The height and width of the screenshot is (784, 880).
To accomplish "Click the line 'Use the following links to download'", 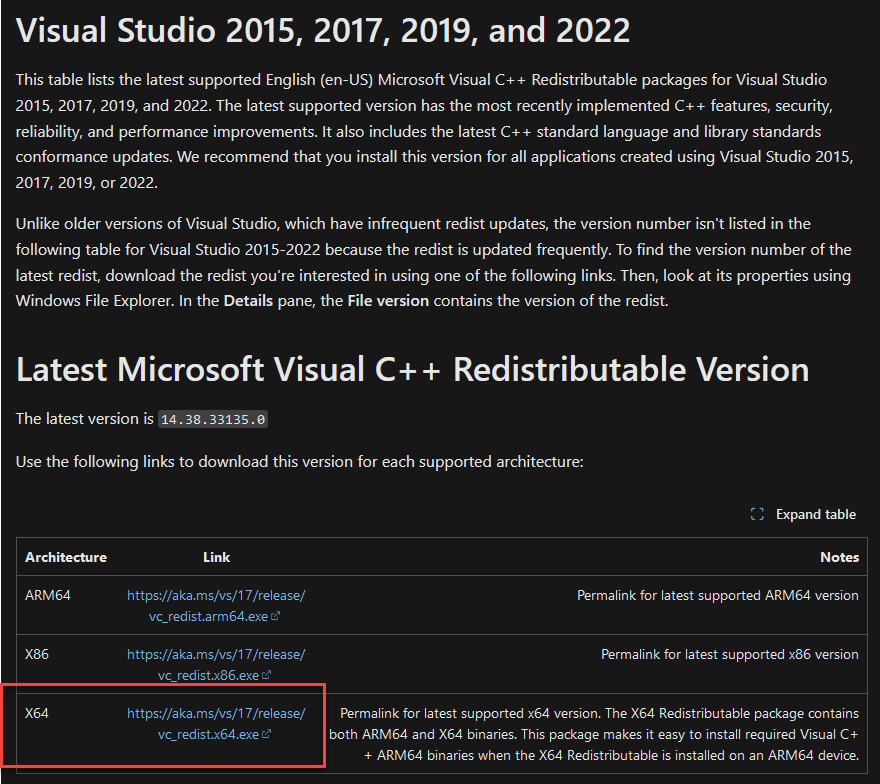I will pos(300,462).
